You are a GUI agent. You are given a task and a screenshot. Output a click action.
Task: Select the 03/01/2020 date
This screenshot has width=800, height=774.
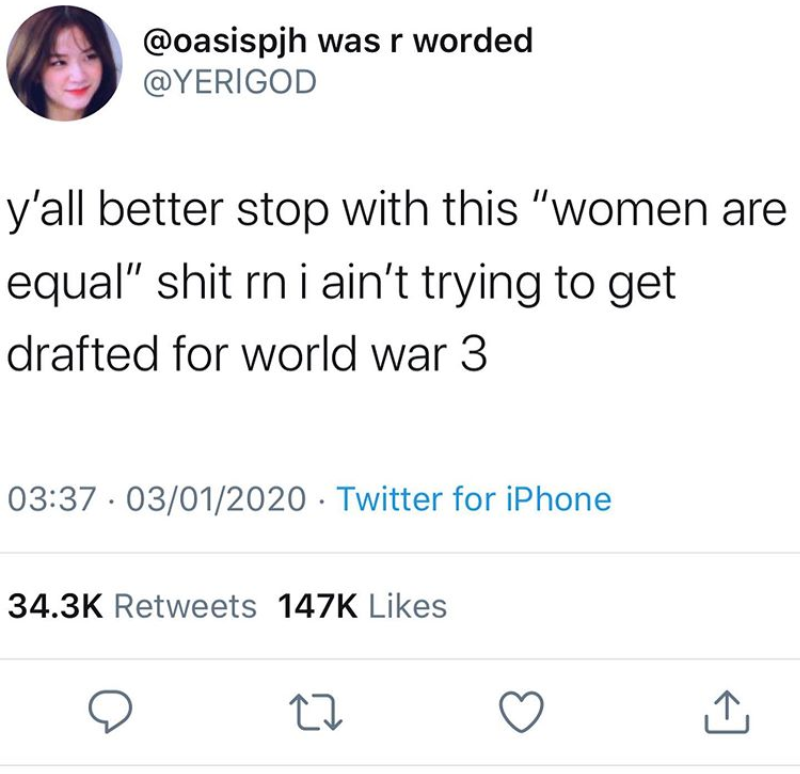[216, 498]
